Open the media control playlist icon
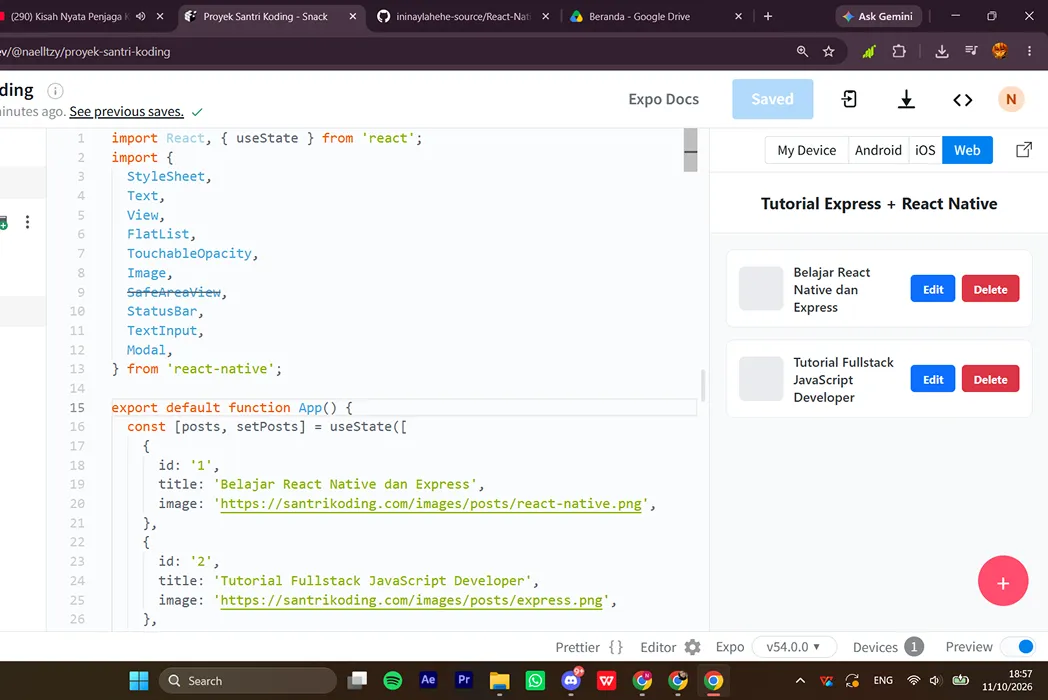 point(971,50)
